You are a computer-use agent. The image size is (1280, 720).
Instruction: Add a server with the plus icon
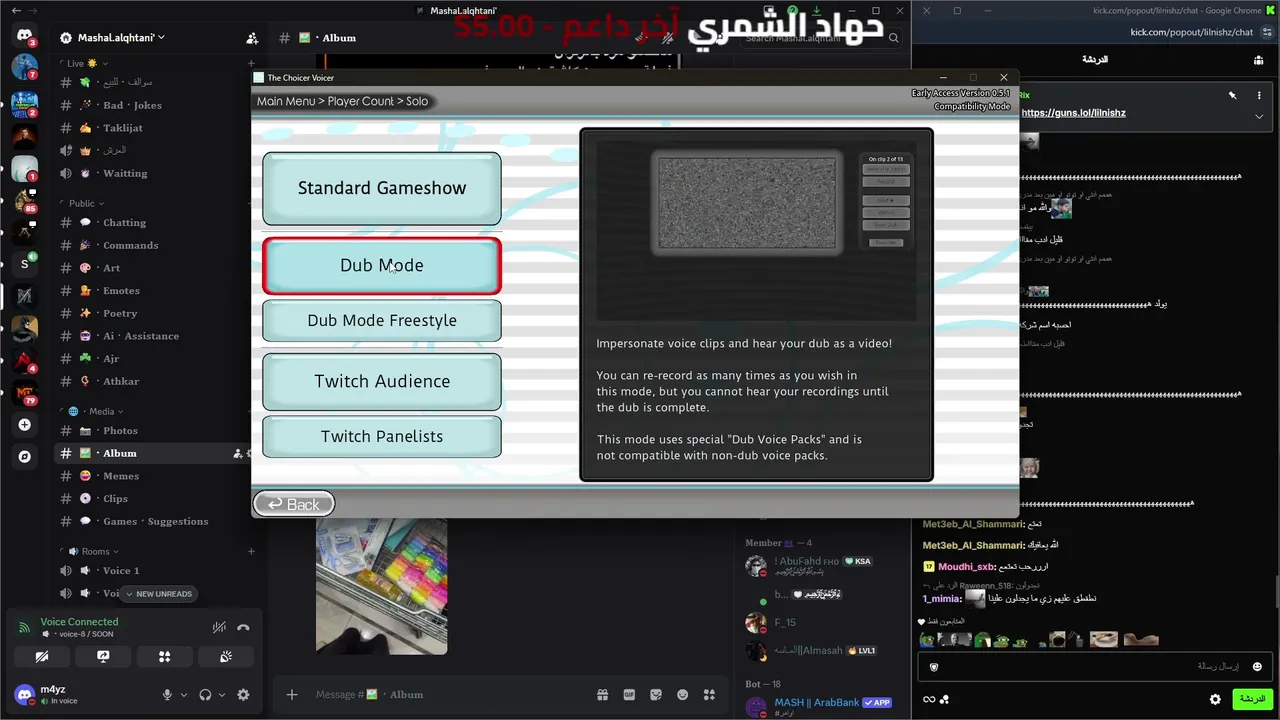coord(24,424)
